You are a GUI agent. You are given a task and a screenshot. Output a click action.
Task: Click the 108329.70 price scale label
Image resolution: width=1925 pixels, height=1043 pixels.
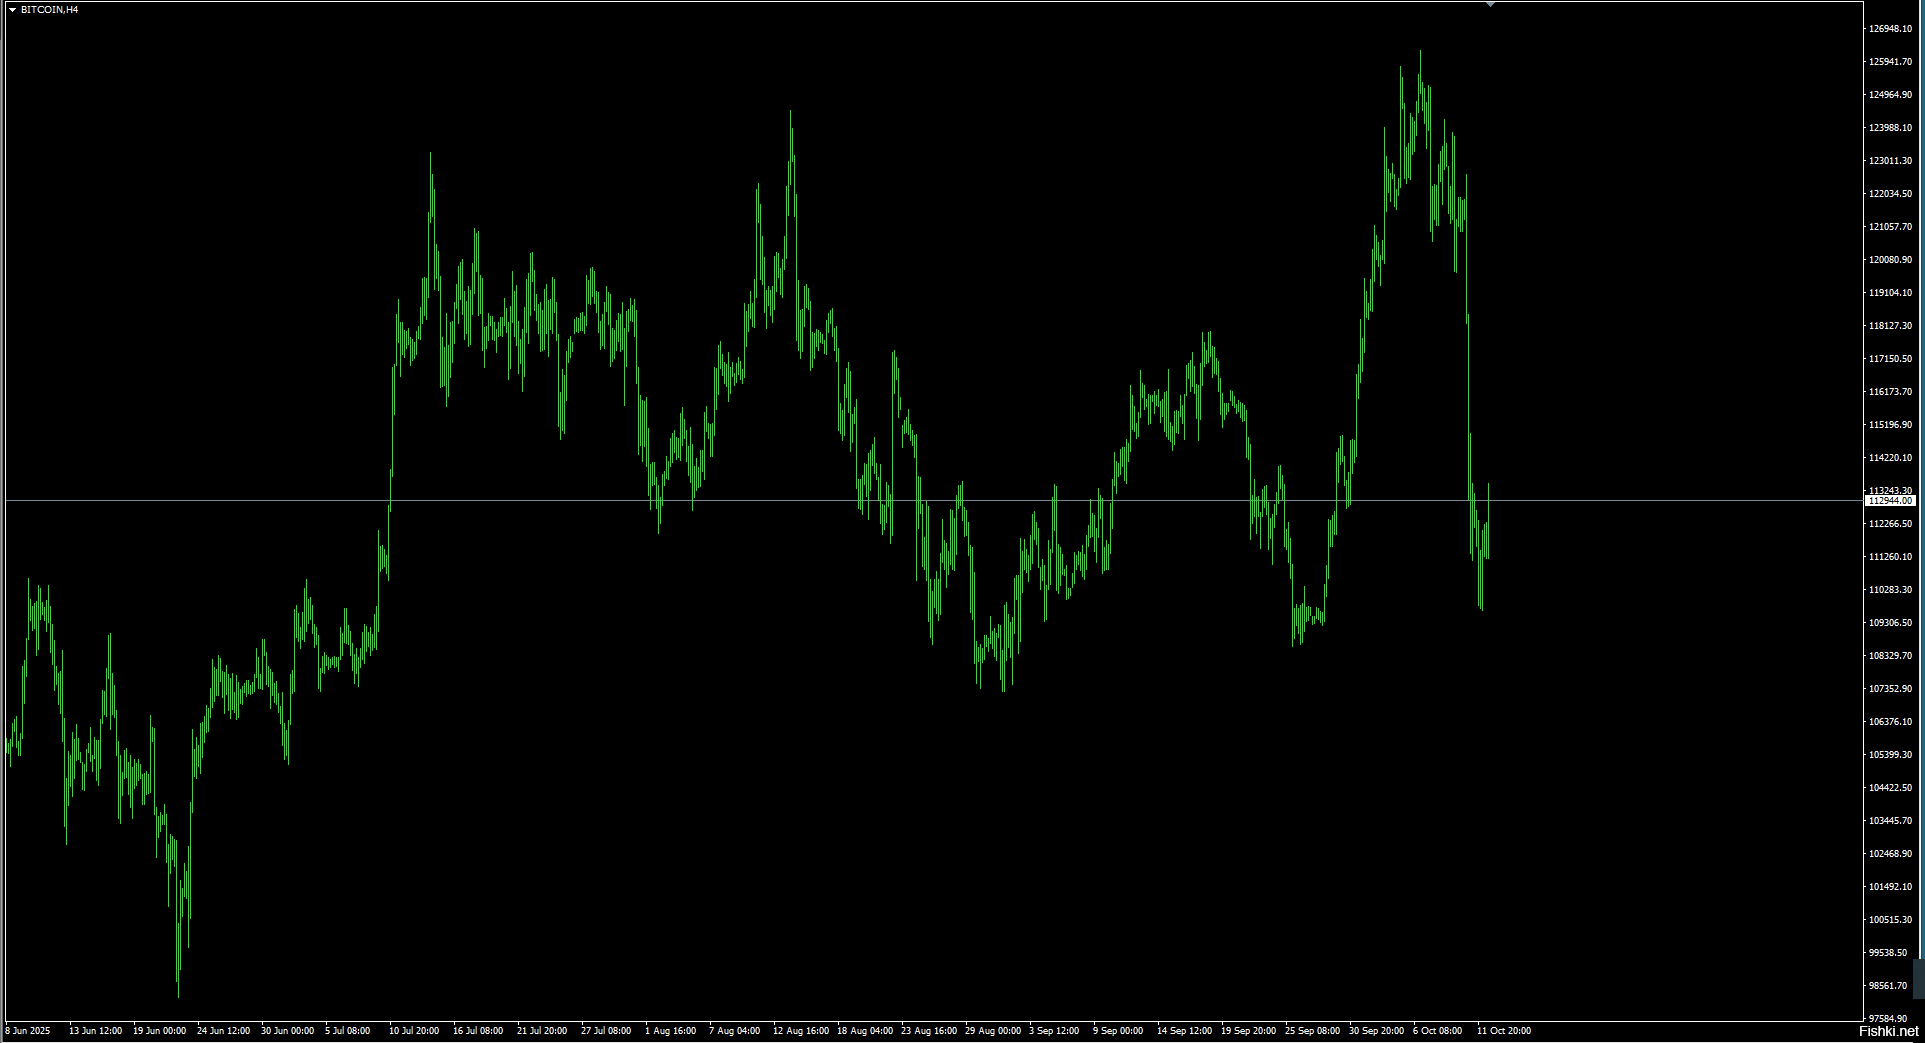coord(1890,656)
